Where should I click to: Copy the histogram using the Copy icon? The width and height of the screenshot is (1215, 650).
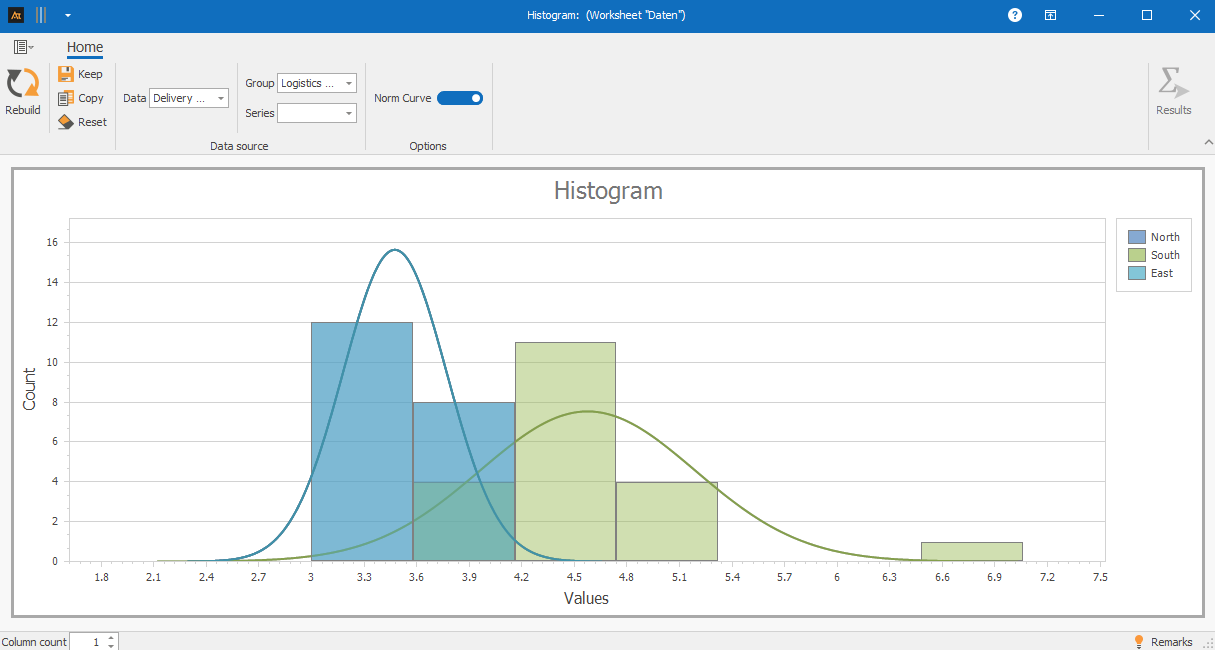point(66,98)
